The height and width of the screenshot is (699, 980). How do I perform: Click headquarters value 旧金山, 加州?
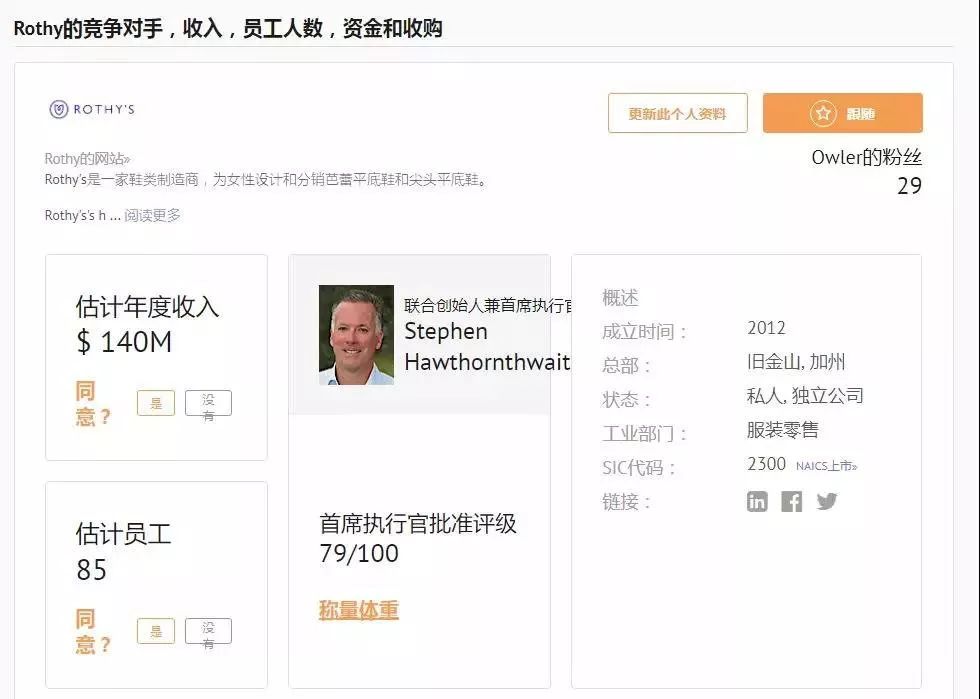point(796,361)
